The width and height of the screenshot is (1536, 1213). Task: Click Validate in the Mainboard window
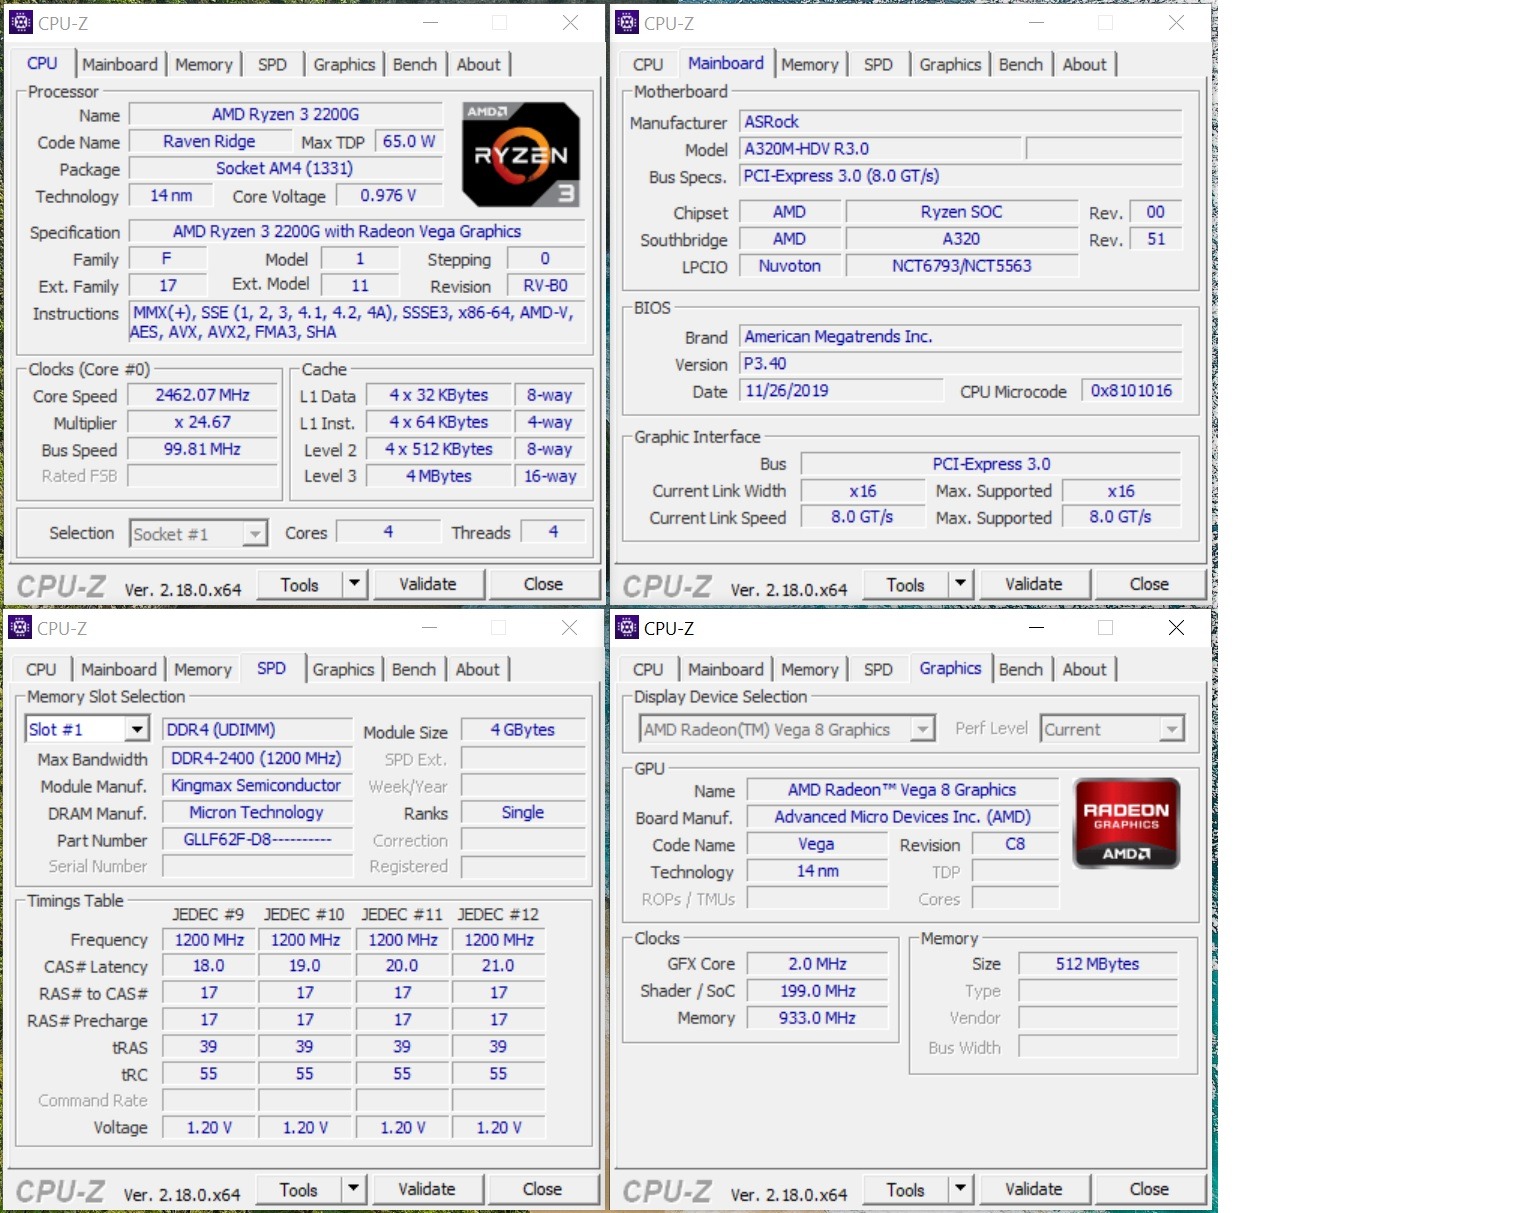click(x=1034, y=584)
